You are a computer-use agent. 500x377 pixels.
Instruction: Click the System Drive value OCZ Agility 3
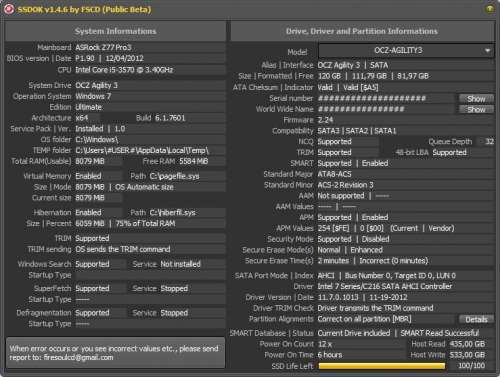tap(96, 85)
